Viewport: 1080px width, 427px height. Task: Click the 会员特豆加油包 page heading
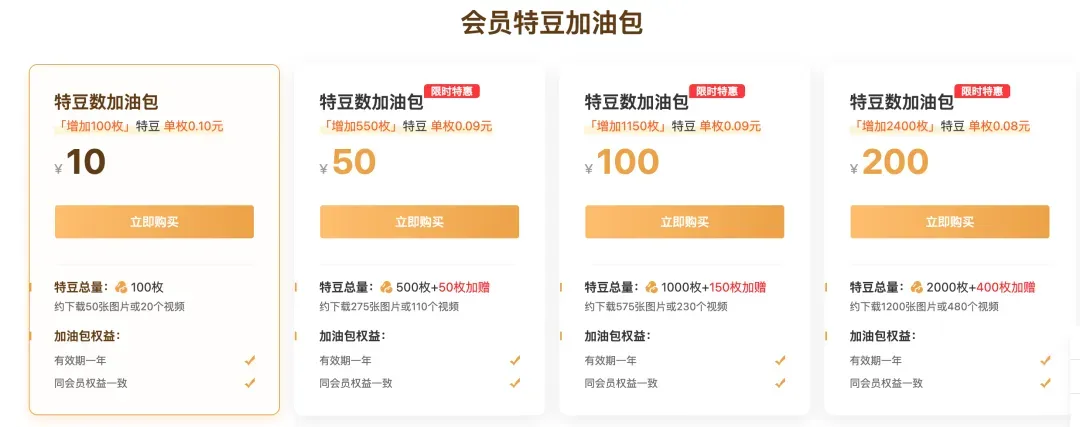(x=552, y=23)
